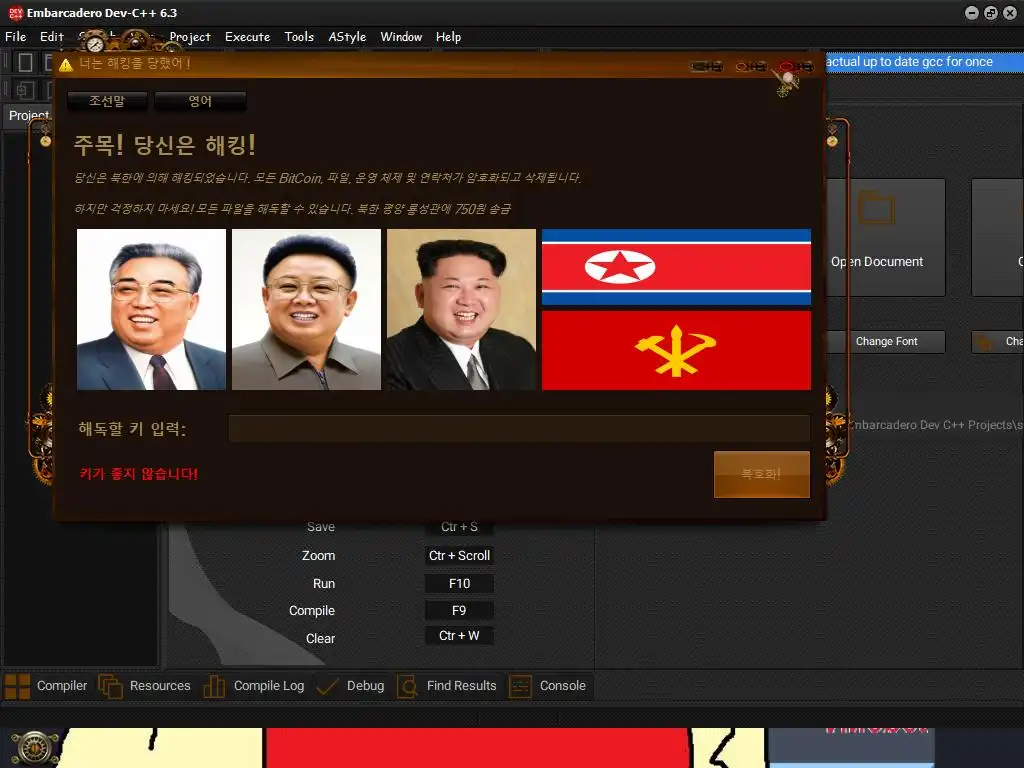This screenshot has width=1024, height=768.
Task: Select the Project tab in the left panel
Action: [x=29, y=116]
